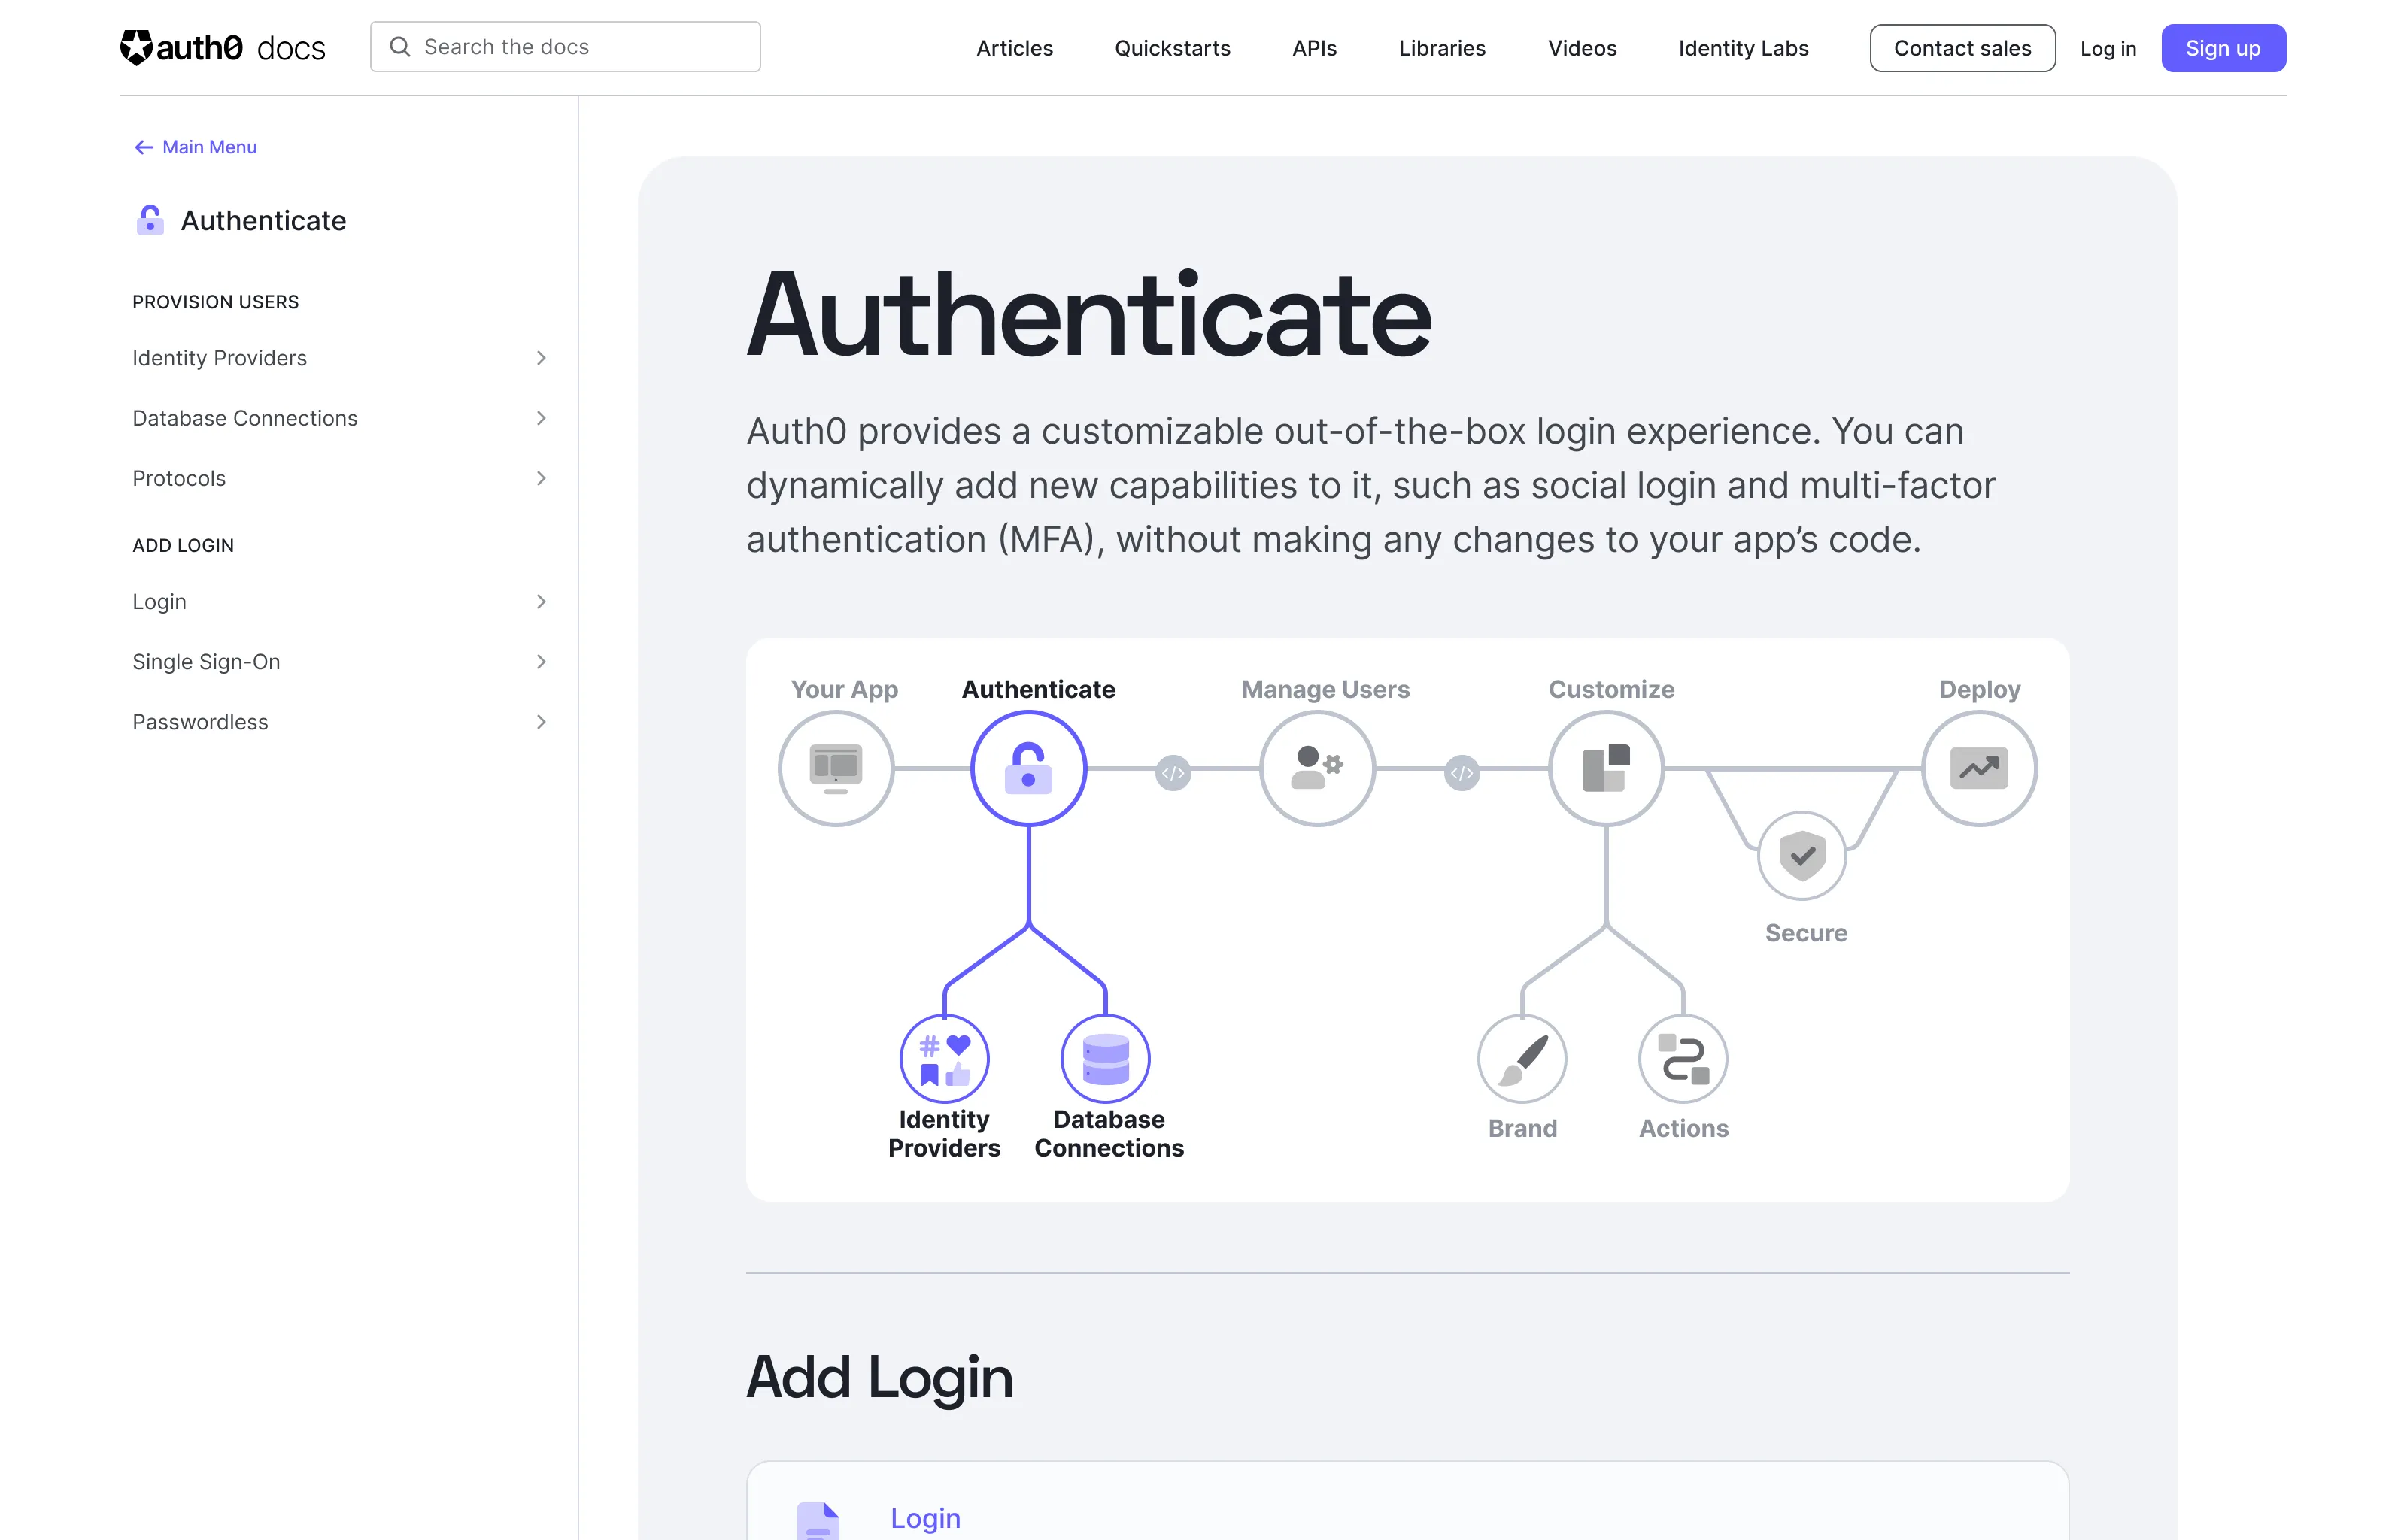Screen dimensions: 2407x1540
Task: Select the Customize layout icon in the diagram
Action: click(1605, 768)
